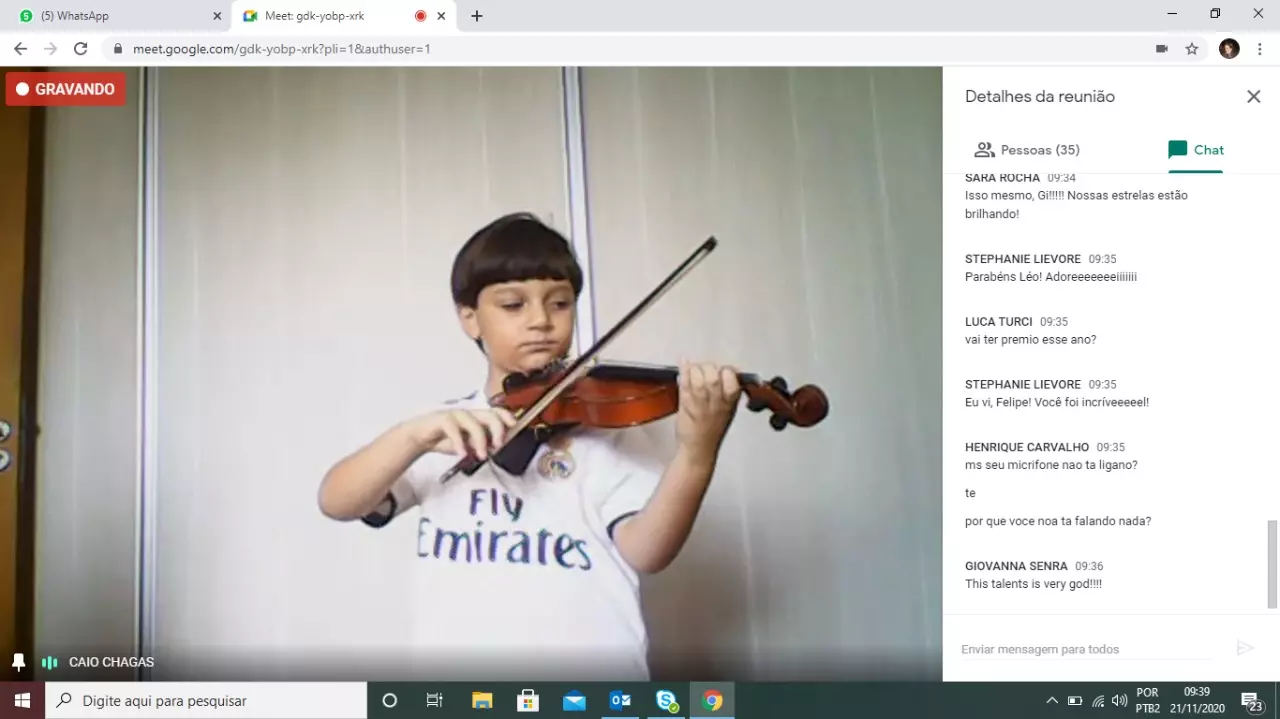Open Windows notification center
This screenshot has width=1280, height=719.
(x=1250, y=700)
